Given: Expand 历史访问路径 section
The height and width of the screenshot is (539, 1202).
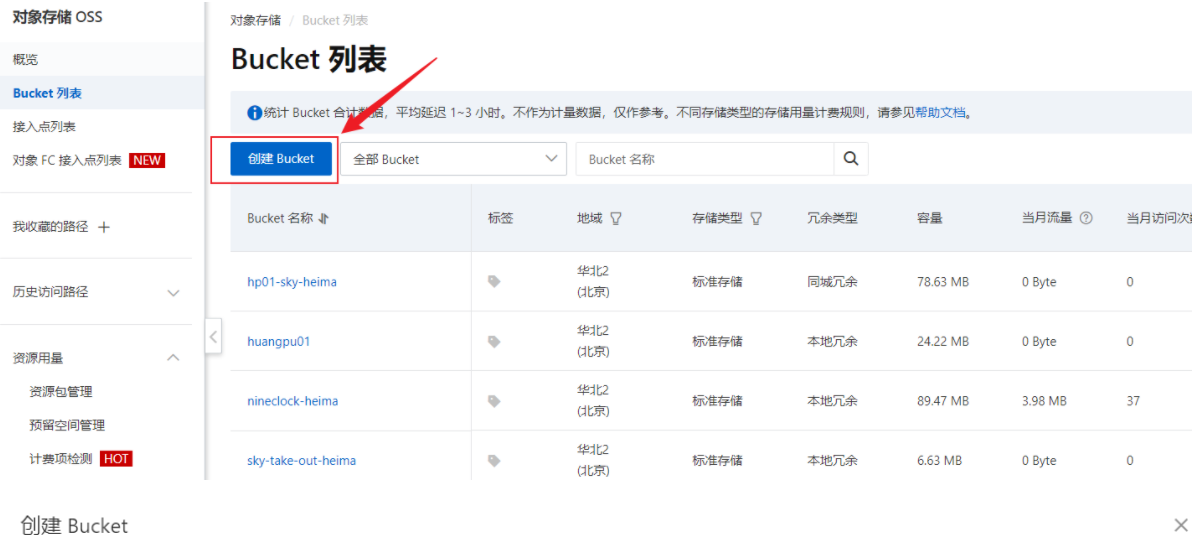Looking at the screenshot, I should click(x=173, y=293).
